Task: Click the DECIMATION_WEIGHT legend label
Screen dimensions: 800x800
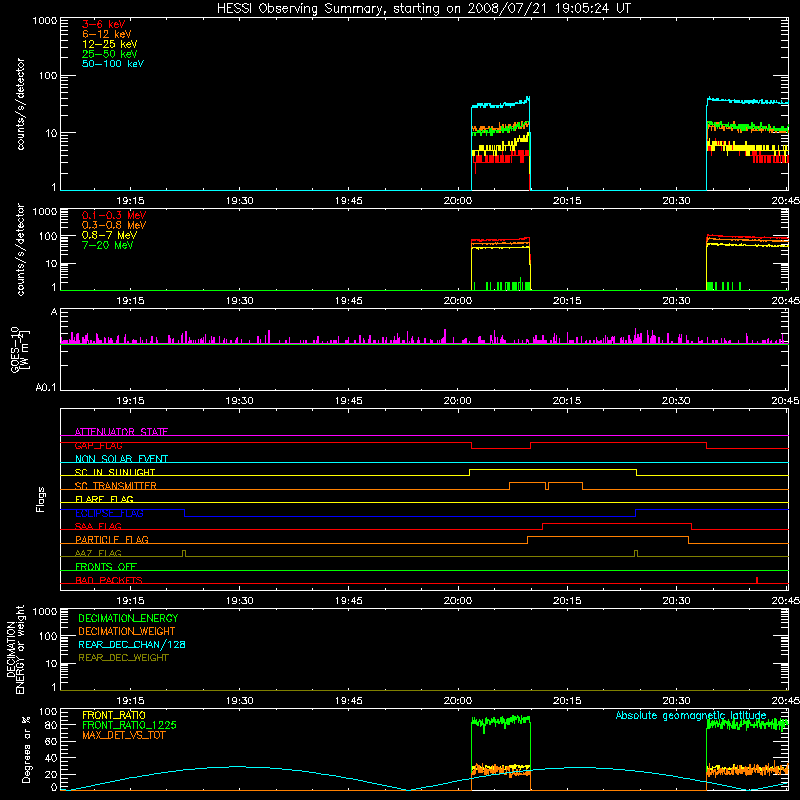Action: point(127,631)
